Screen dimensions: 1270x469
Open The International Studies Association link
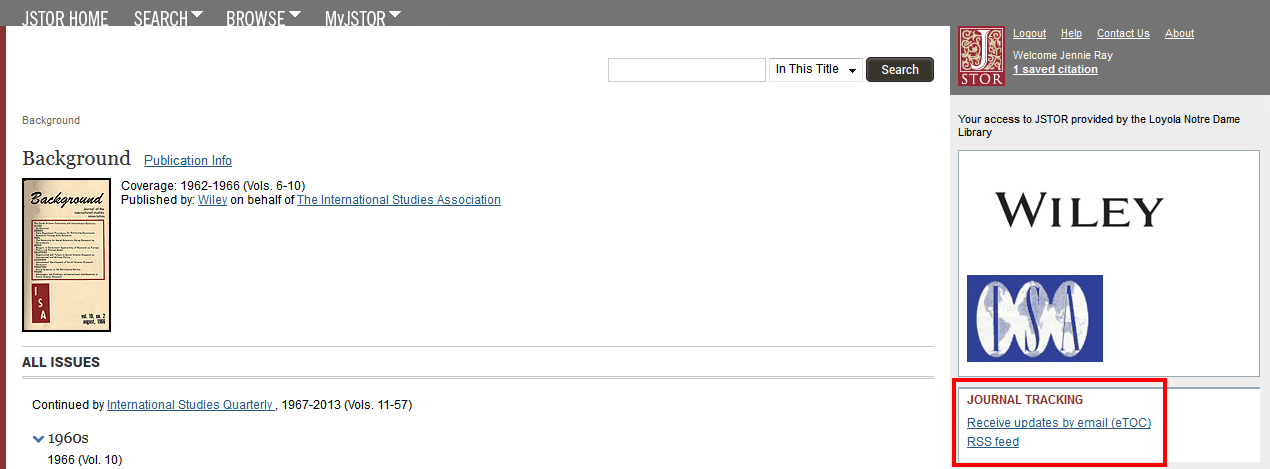[x=399, y=200]
